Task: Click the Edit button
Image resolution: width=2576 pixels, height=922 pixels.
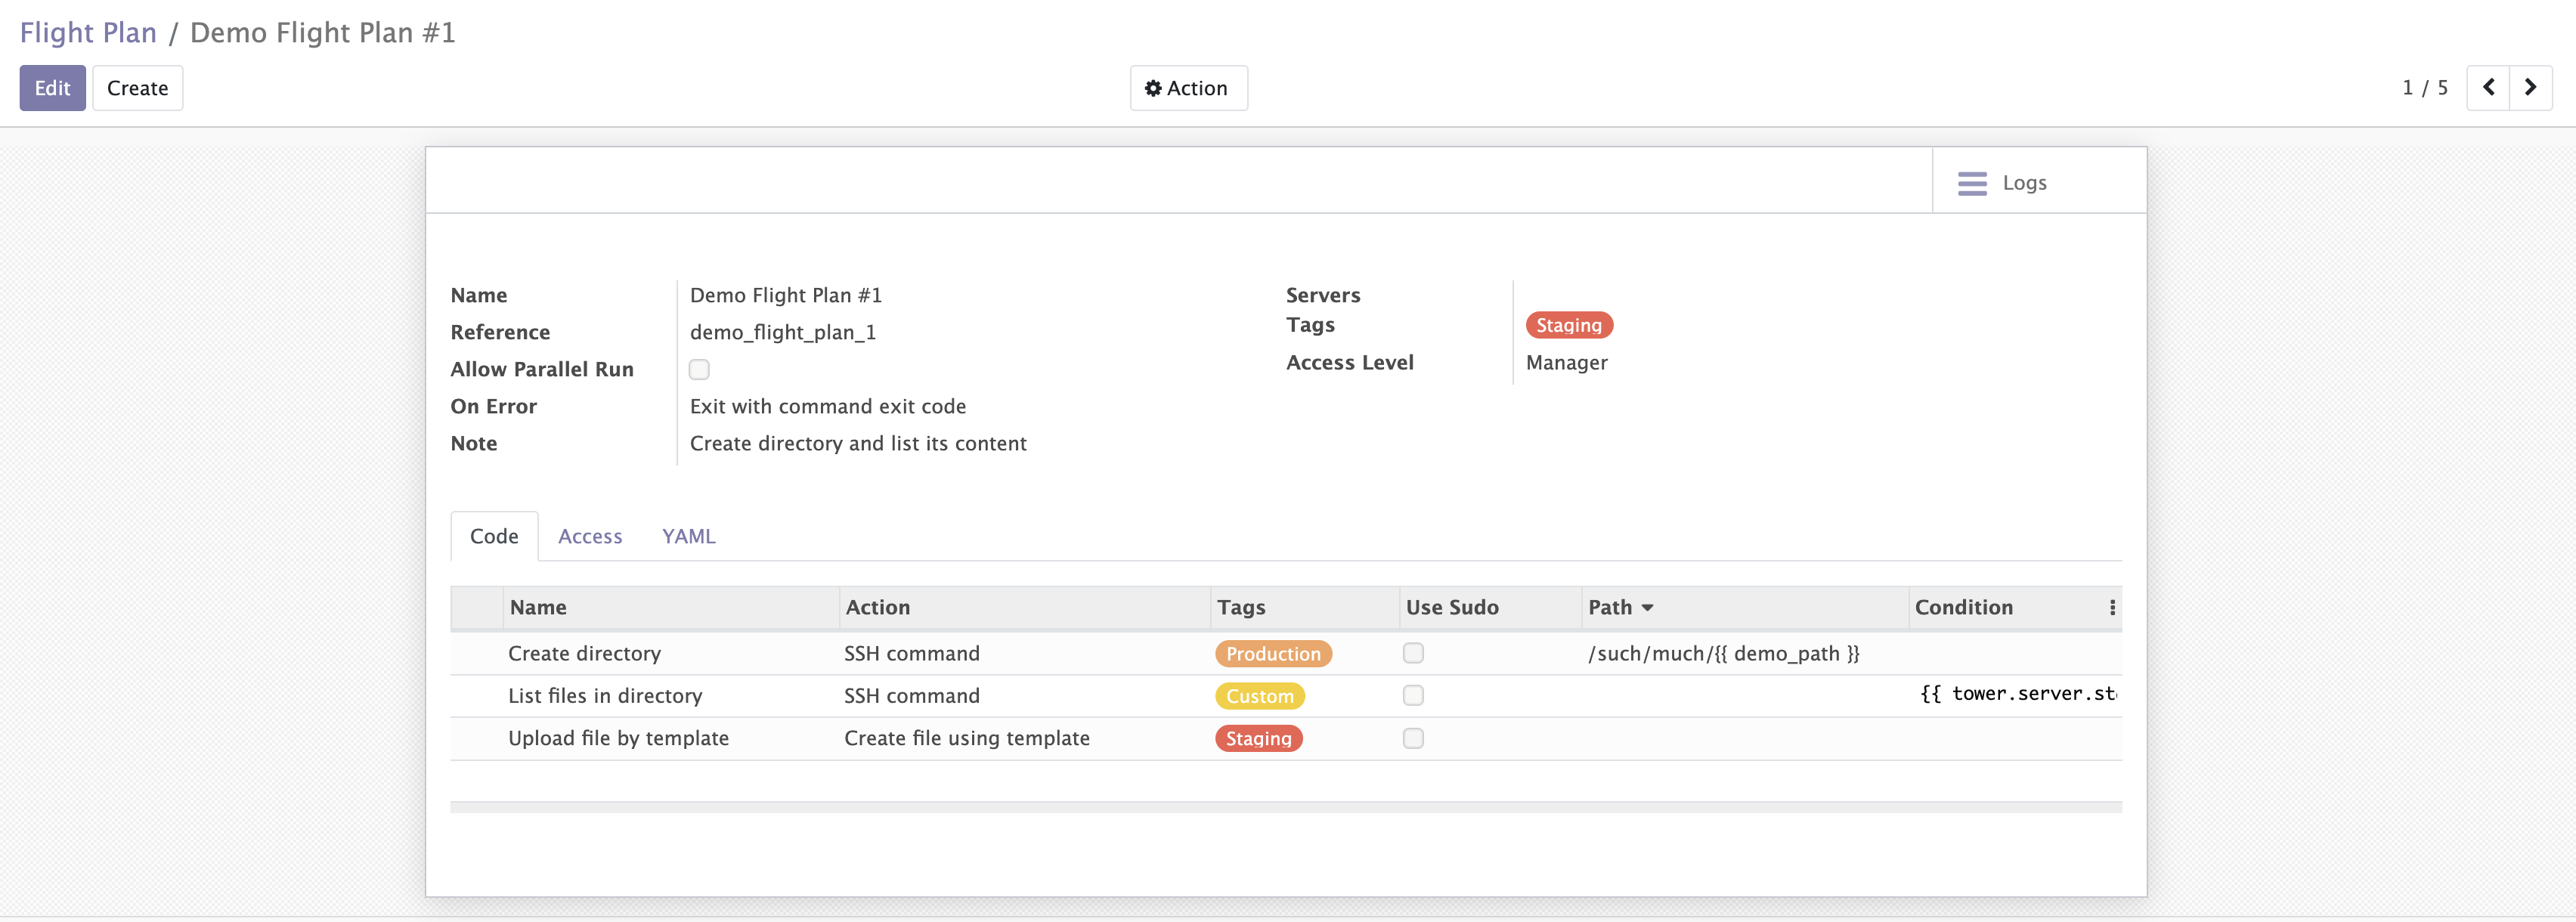Action: pos(52,88)
